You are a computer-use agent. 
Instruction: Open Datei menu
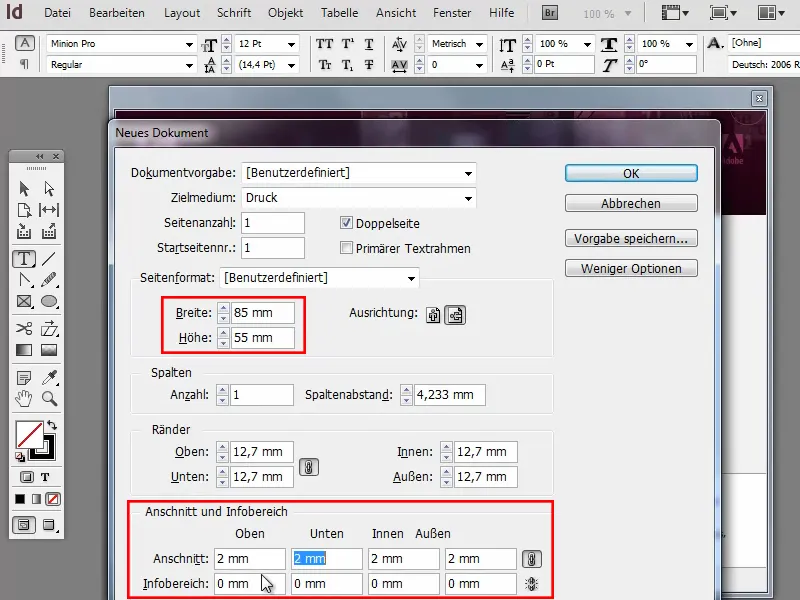[57, 13]
